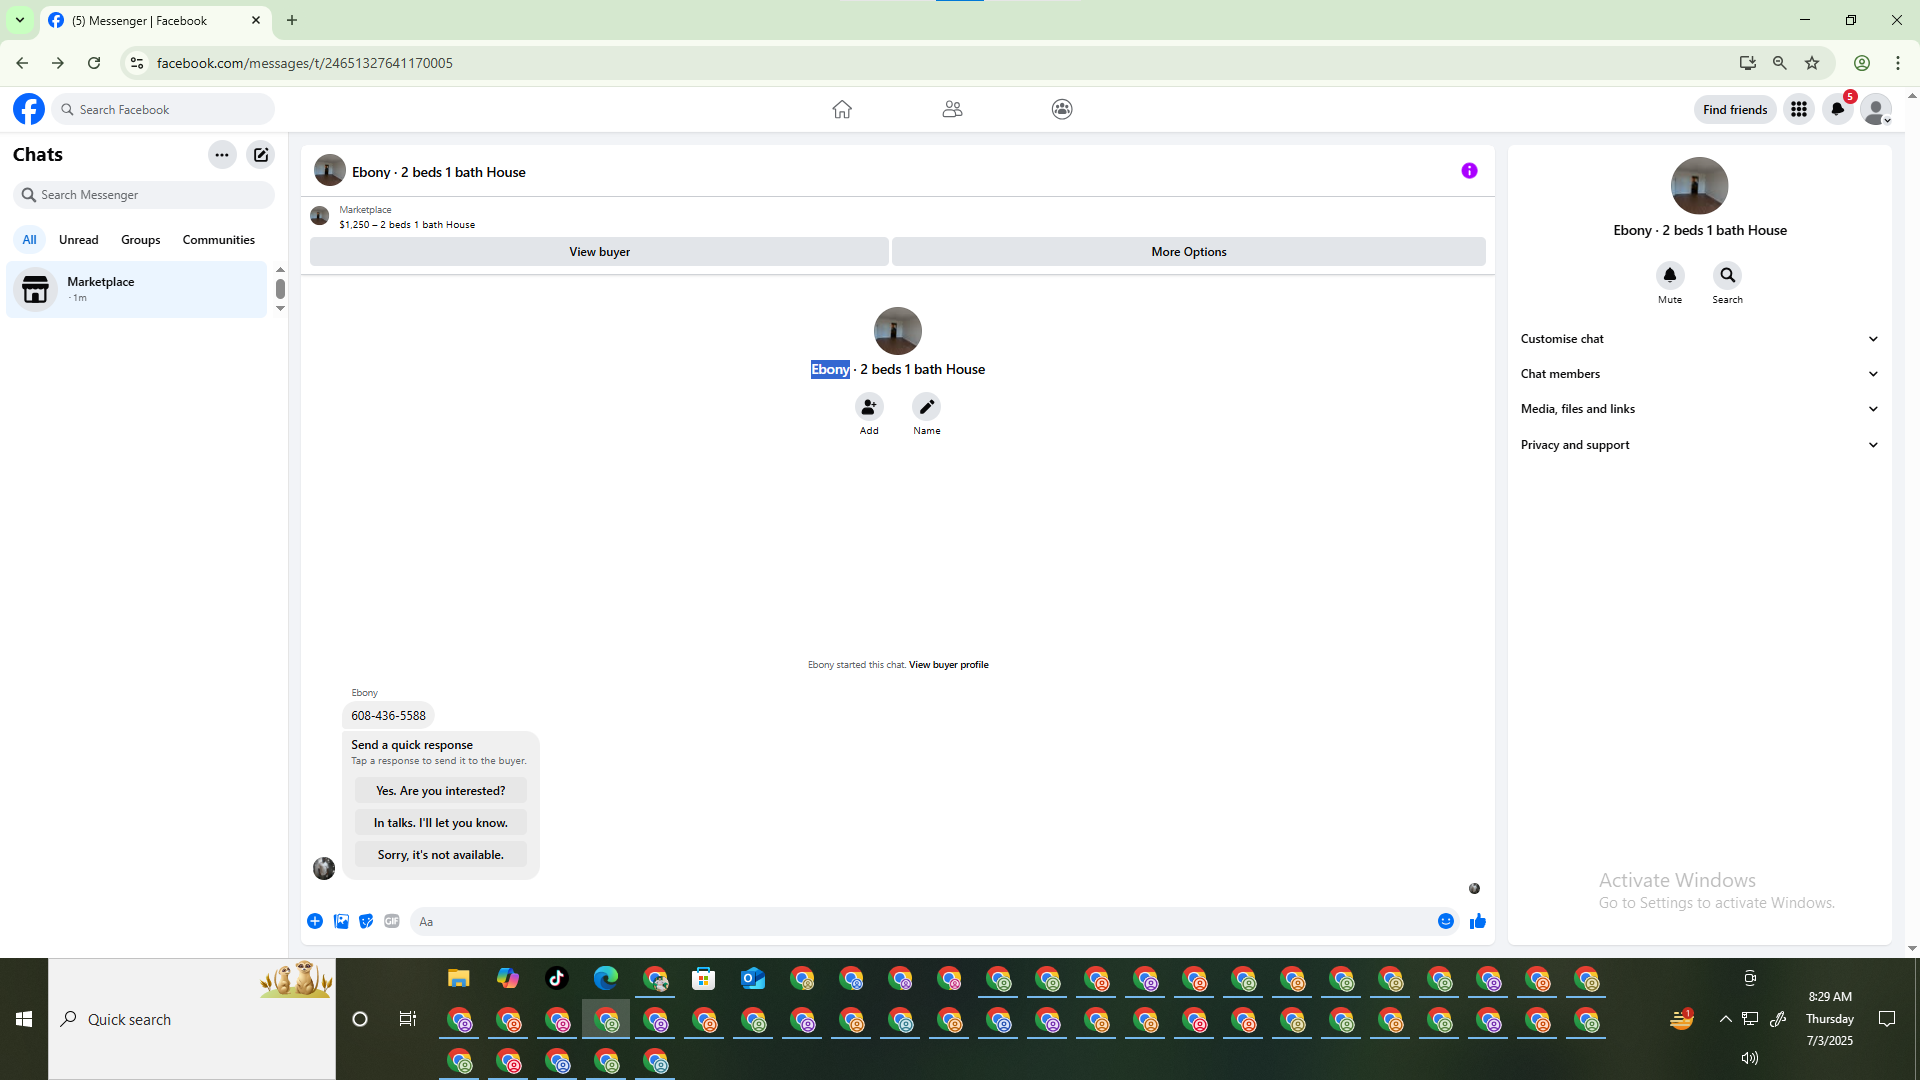Expand Privacy and support section
Image resolution: width=1920 pixels, height=1080 pixels.
coord(1698,445)
